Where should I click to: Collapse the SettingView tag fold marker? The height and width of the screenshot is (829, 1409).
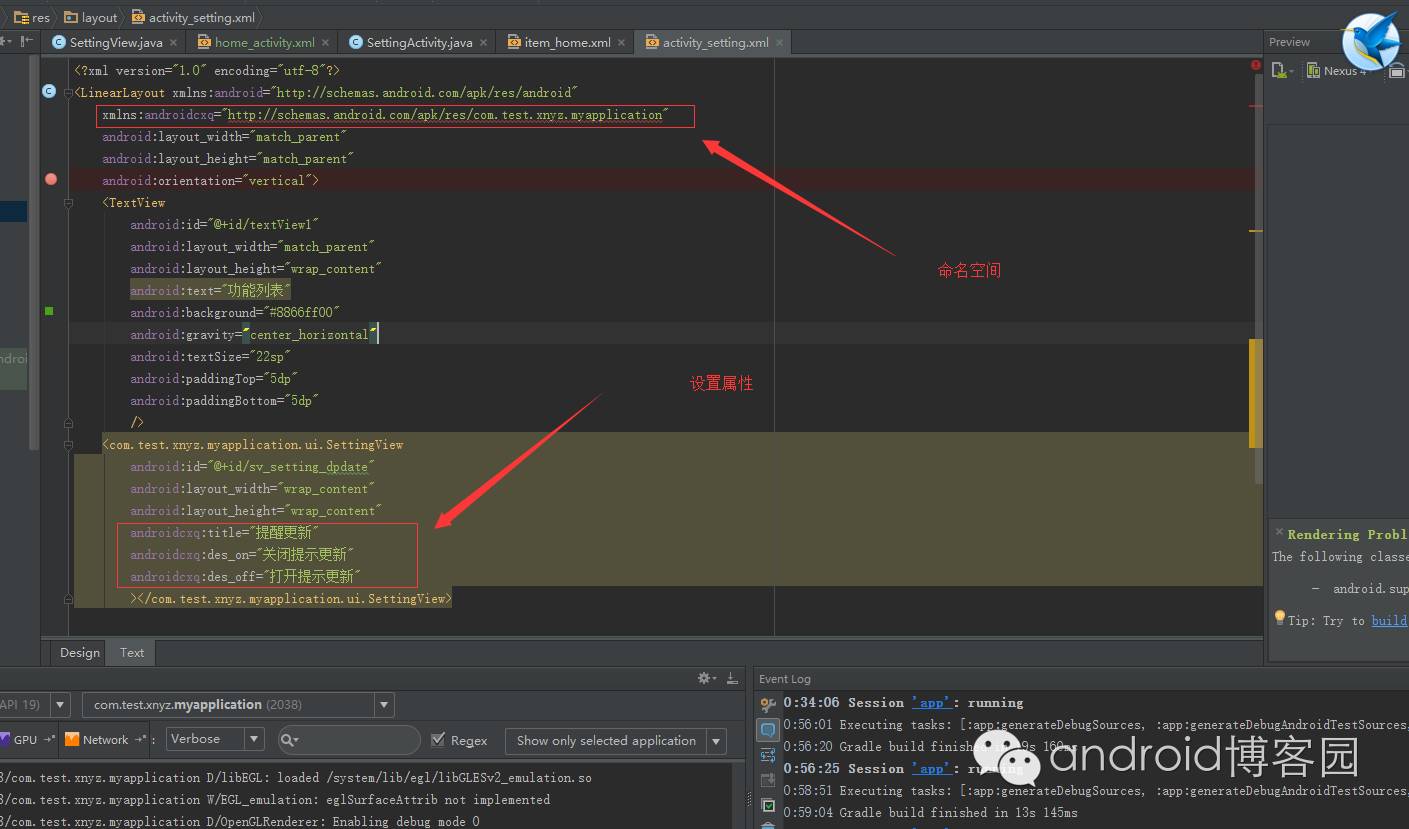click(x=69, y=444)
